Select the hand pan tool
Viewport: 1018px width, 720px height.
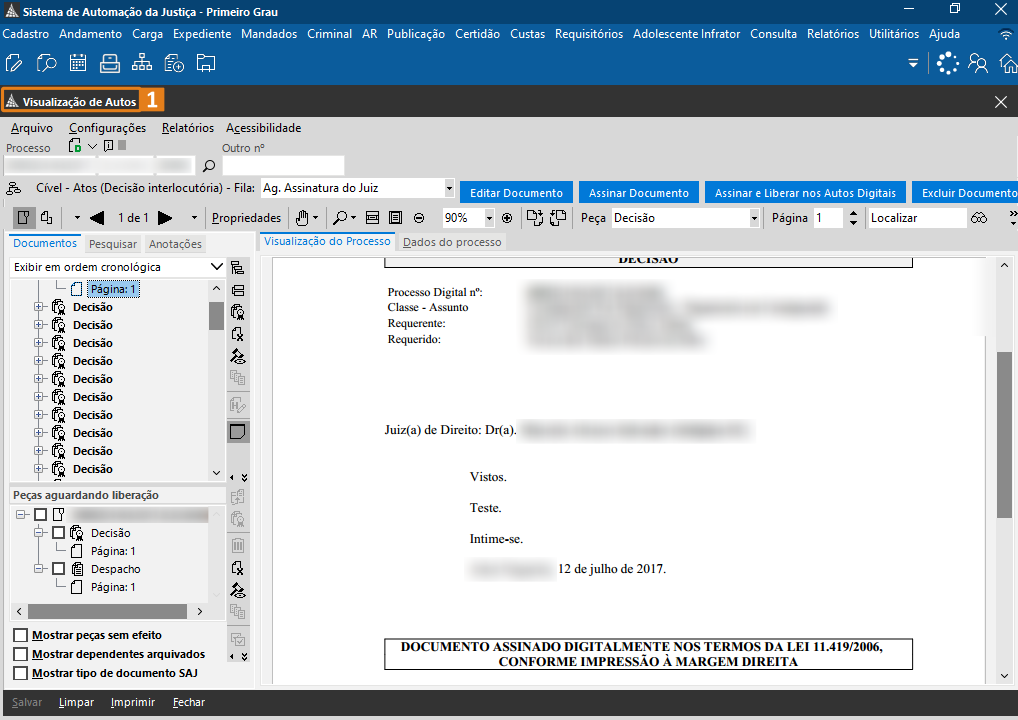(x=302, y=218)
